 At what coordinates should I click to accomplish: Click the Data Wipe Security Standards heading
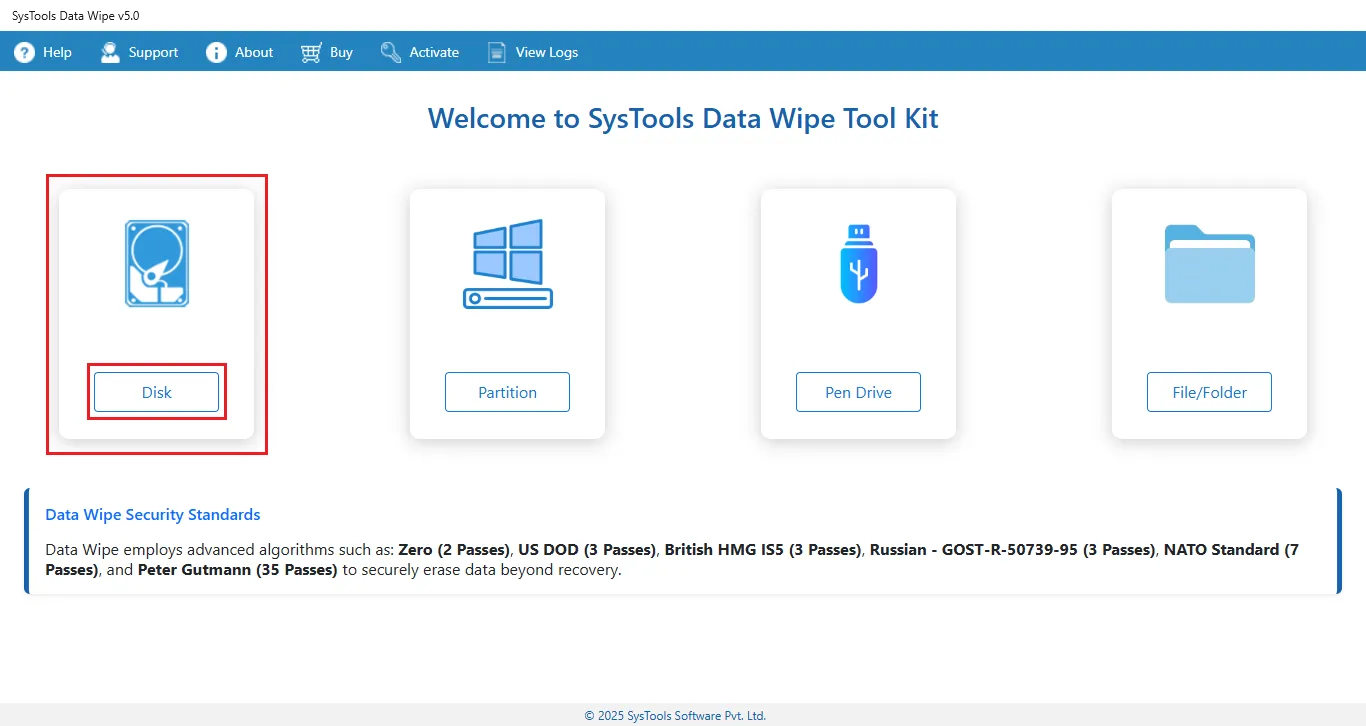click(x=153, y=515)
